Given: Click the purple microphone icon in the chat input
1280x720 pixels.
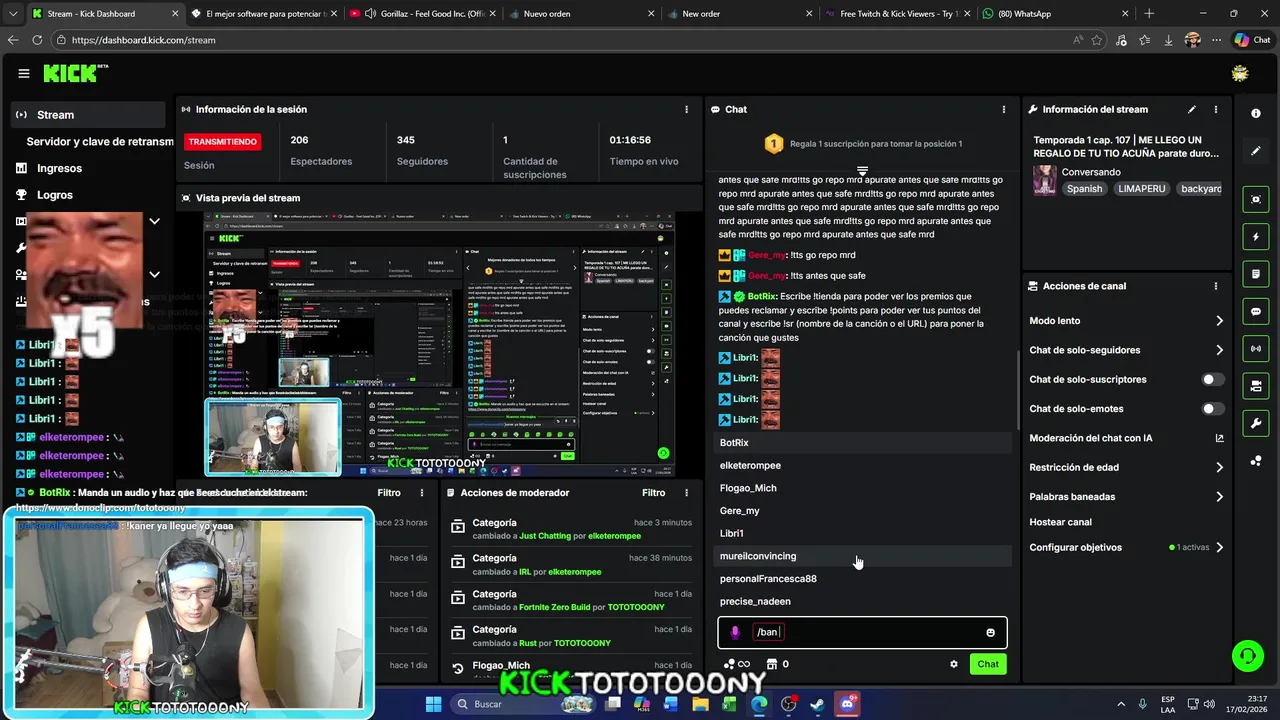Looking at the screenshot, I should 735,632.
